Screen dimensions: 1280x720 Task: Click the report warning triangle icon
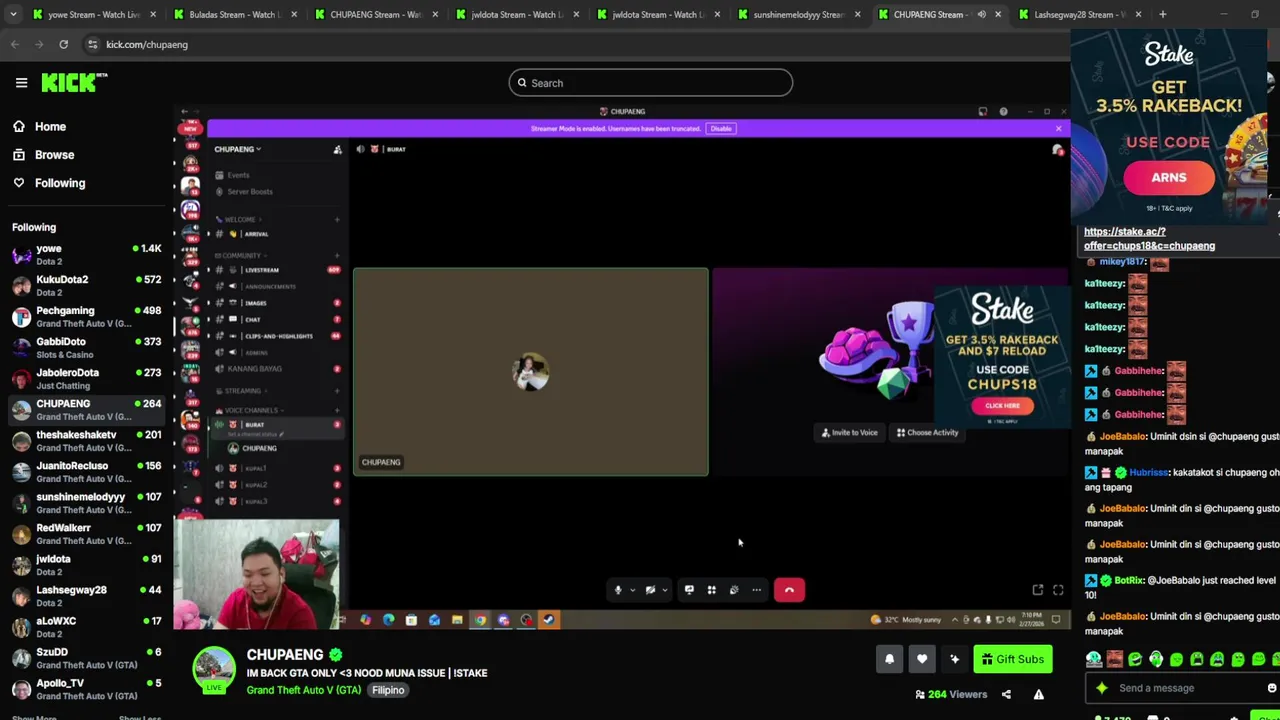(1038, 694)
